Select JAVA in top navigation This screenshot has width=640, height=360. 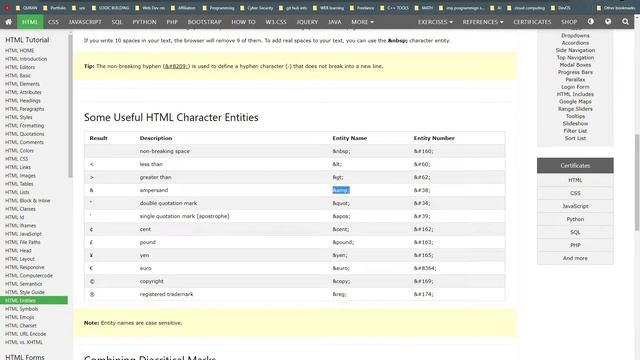click(335, 22)
